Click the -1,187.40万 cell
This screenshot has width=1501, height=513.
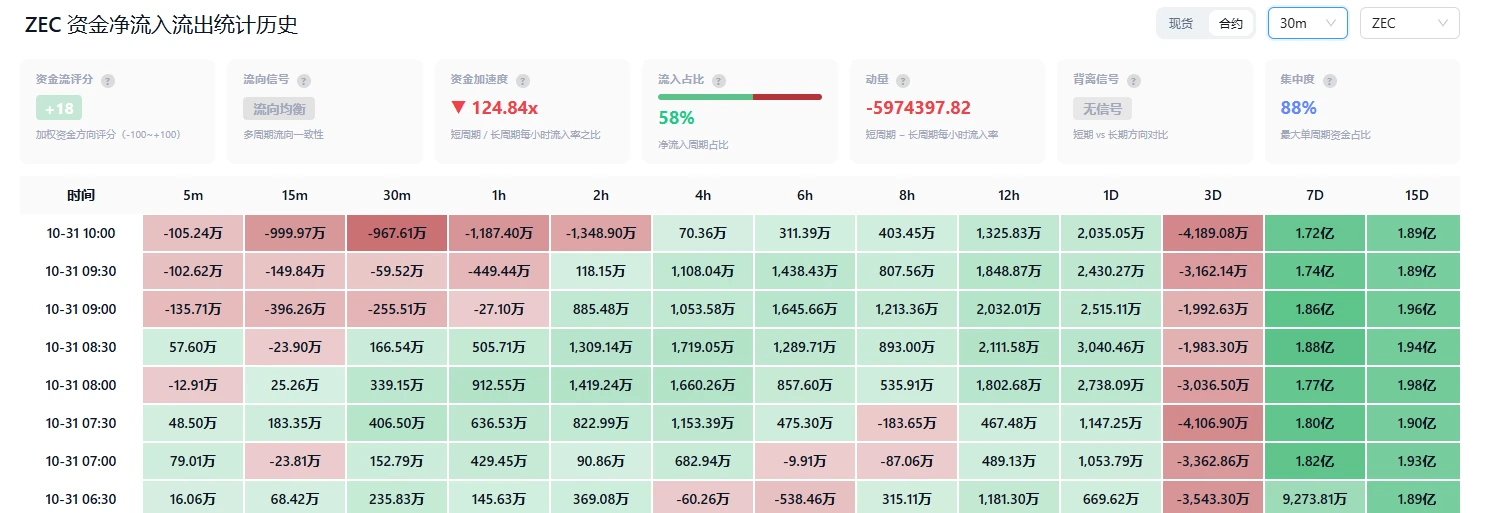click(x=499, y=233)
